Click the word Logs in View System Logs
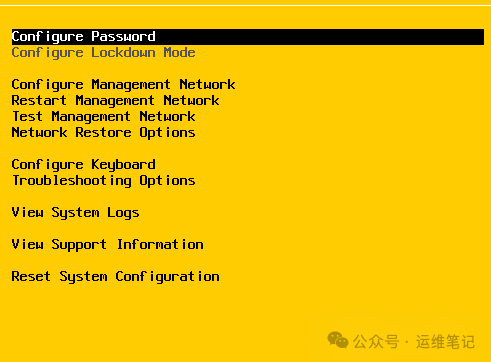This screenshot has width=491, height=362. (x=123, y=213)
